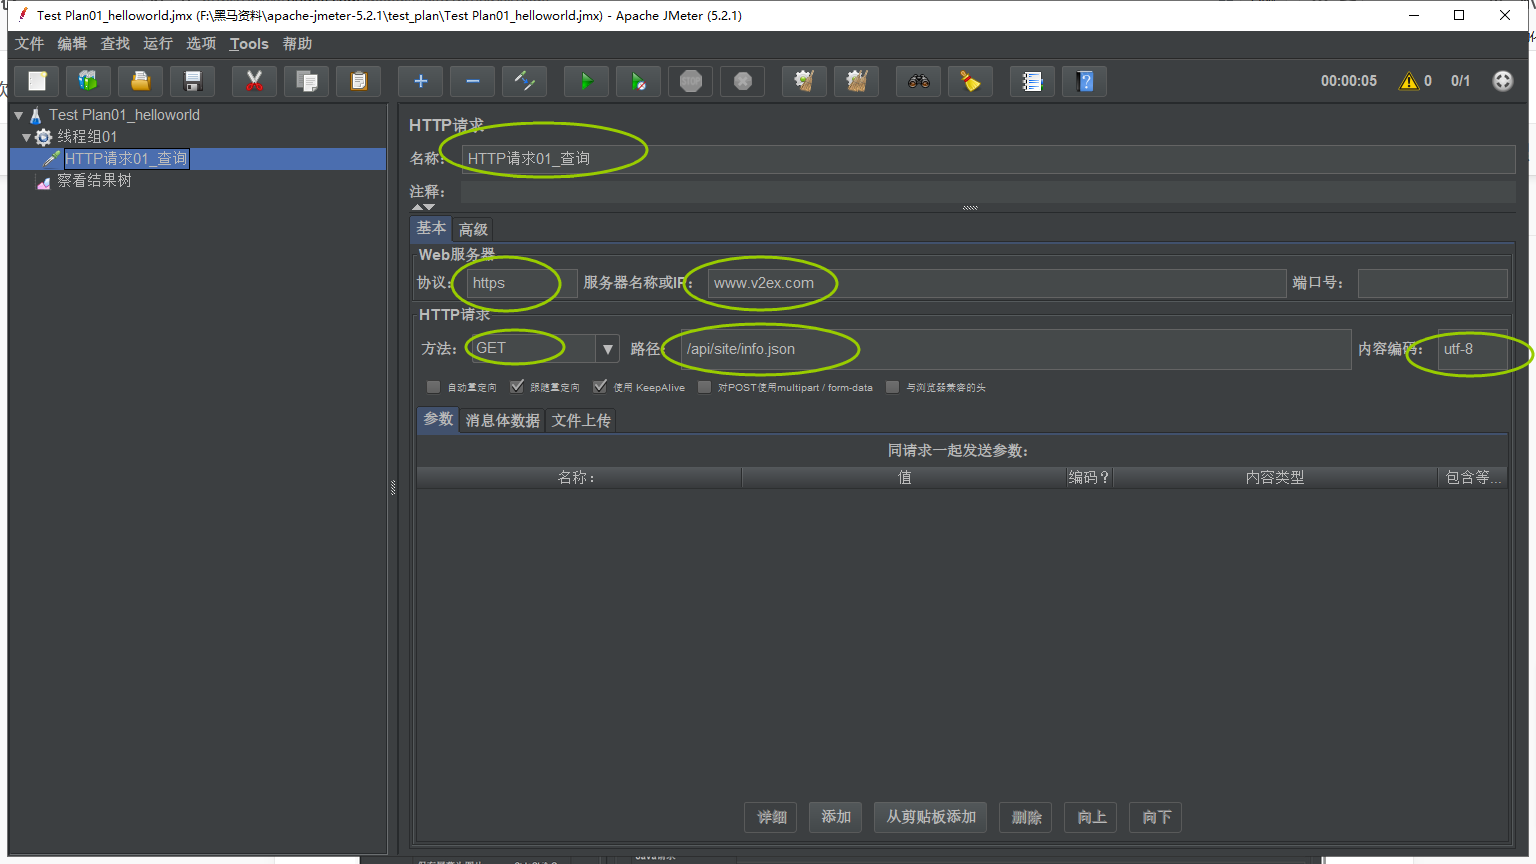This screenshot has height=864, width=1536.
Task: Click the Cut scissors icon
Action: [x=254, y=81]
